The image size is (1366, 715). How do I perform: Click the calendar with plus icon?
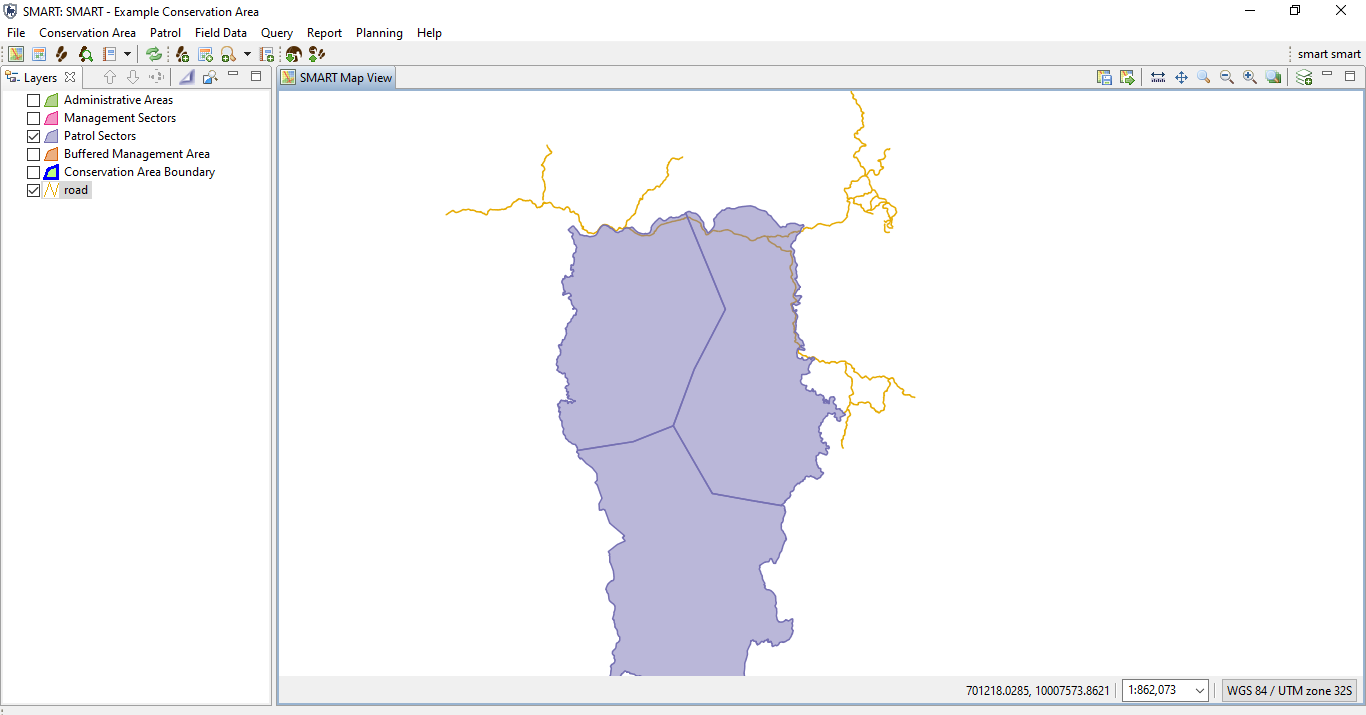click(x=206, y=54)
